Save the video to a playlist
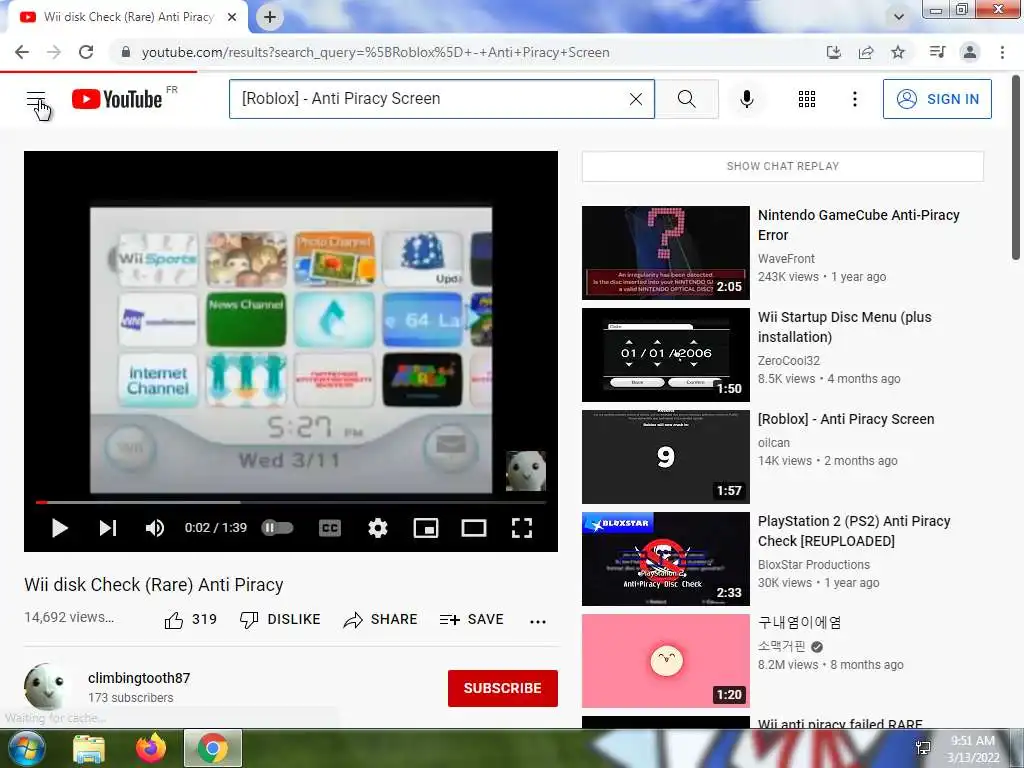The width and height of the screenshot is (1024, 768). 472,620
